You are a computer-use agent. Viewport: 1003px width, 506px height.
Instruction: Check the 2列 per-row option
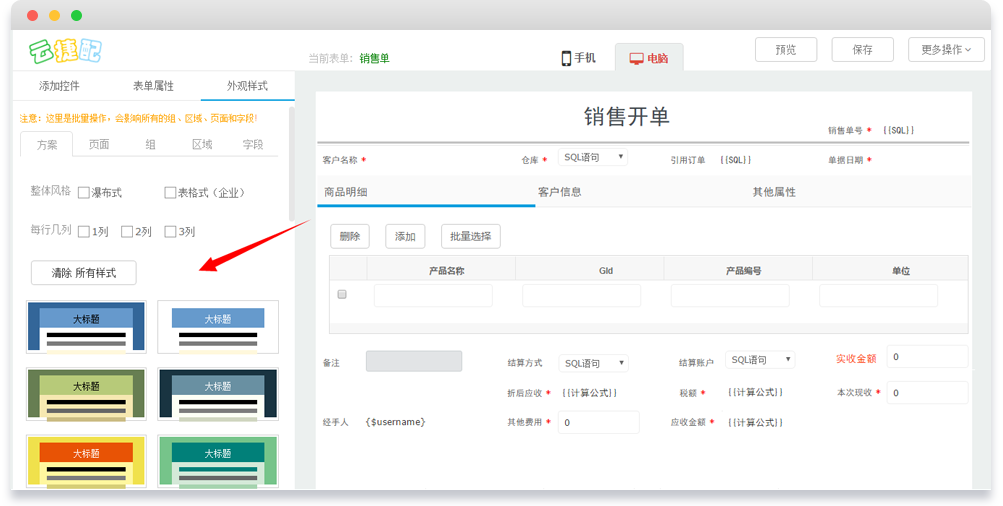click(x=127, y=232)
